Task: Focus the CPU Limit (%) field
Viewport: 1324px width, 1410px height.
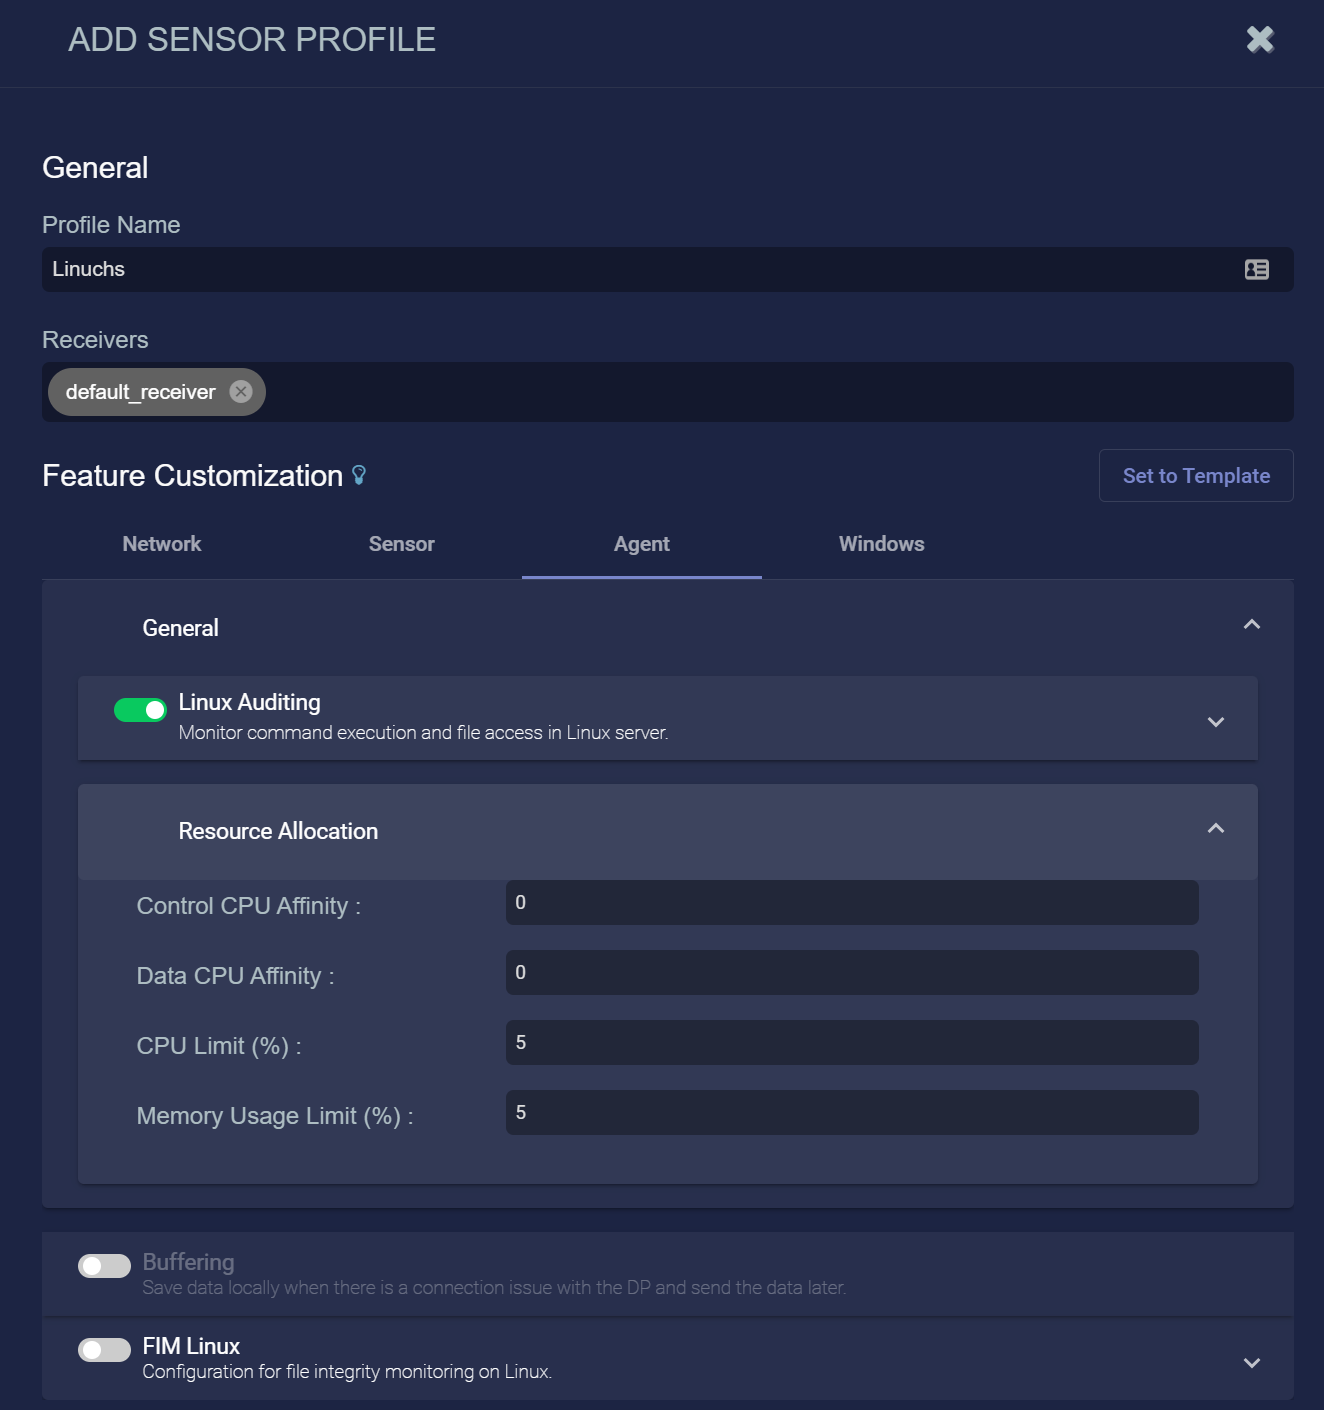Action: coord(851,1043)
